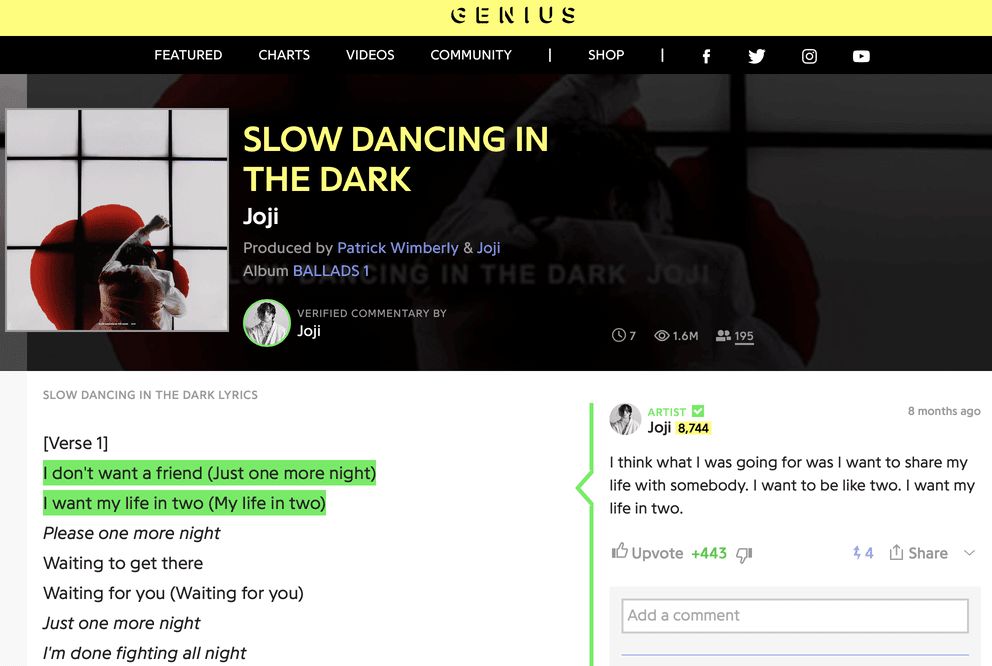Click the Genius logo in the header
Screen dimensions: 992x666
point(513,15)
